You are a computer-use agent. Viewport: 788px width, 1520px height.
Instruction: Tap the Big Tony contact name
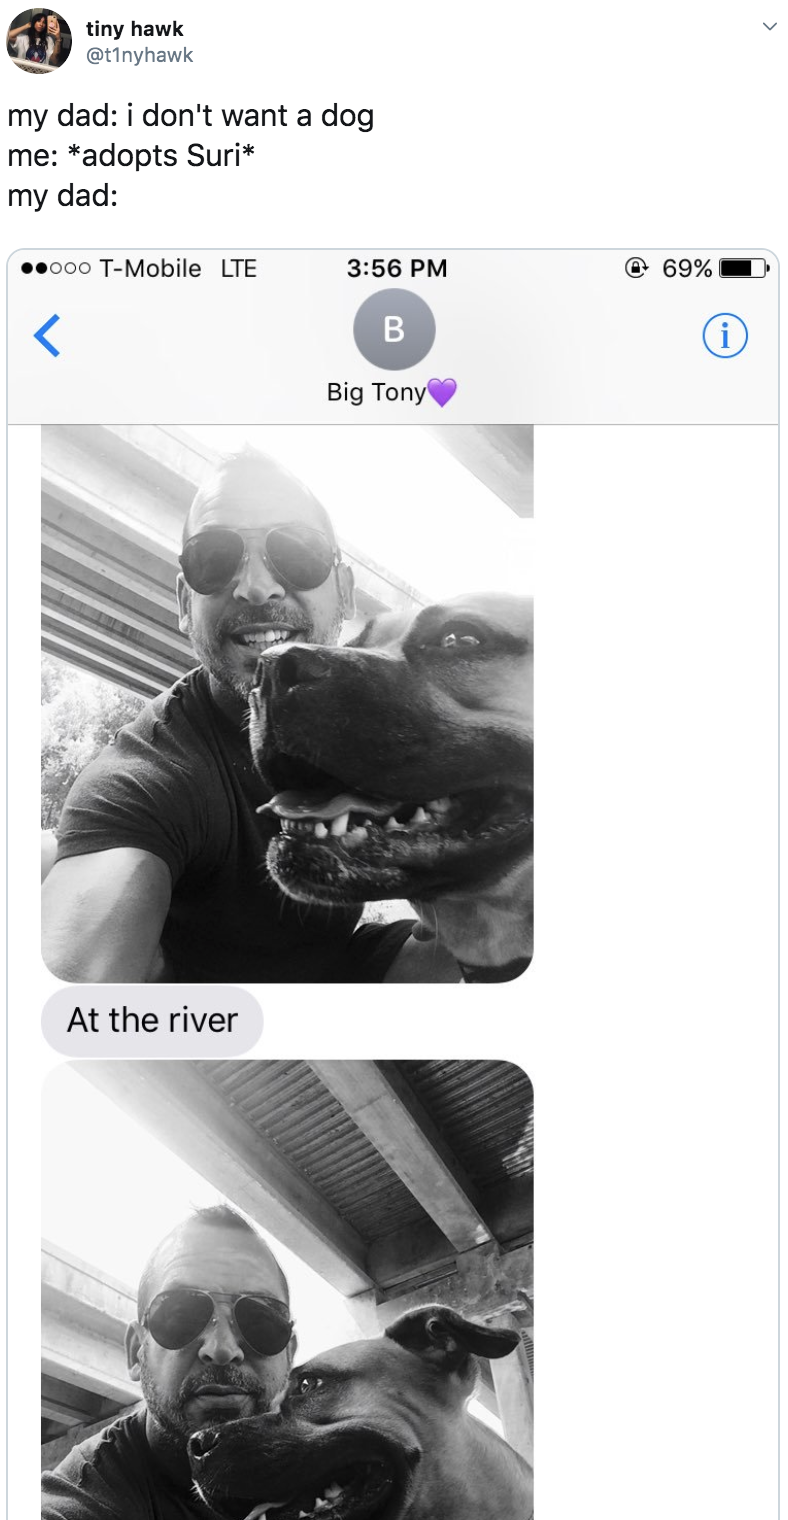[x=376, y=392]
